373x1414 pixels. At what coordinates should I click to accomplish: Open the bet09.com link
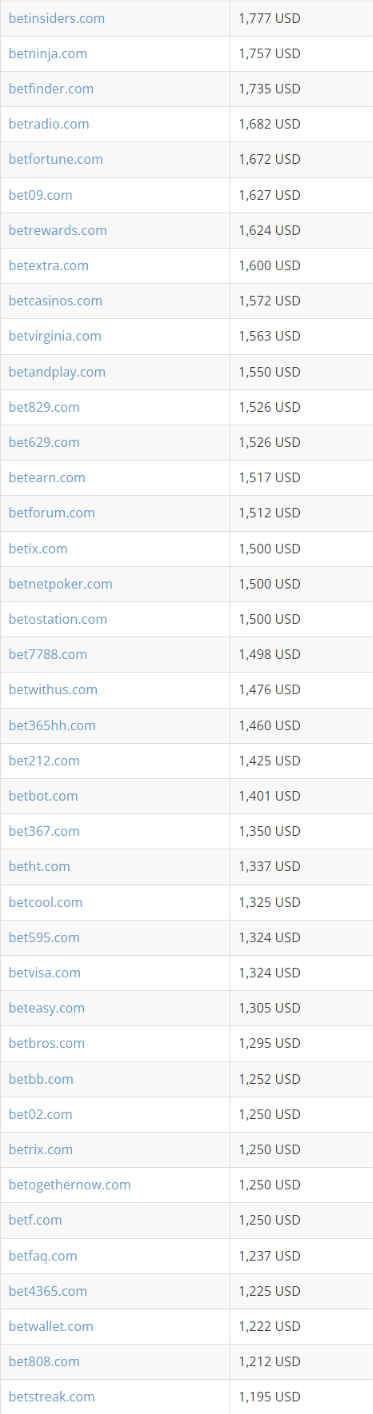[40, 195]
